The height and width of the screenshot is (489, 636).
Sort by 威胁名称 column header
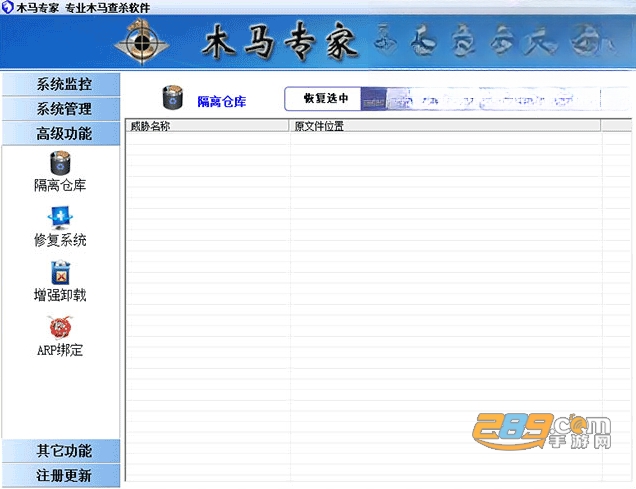coord(207,126)
